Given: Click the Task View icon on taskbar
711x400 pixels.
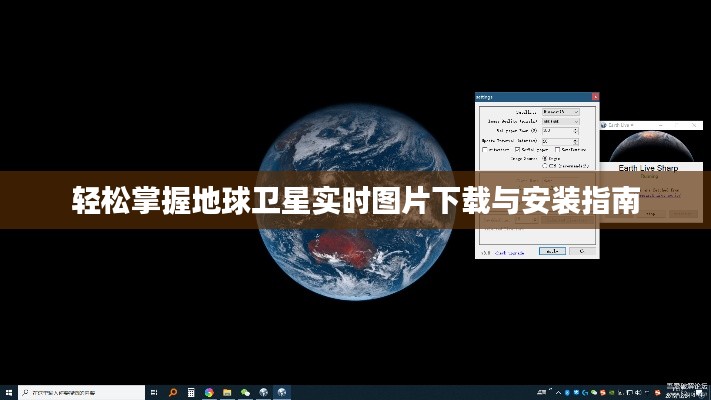Looking at the screenshot, I should click(x=155, y=392).
